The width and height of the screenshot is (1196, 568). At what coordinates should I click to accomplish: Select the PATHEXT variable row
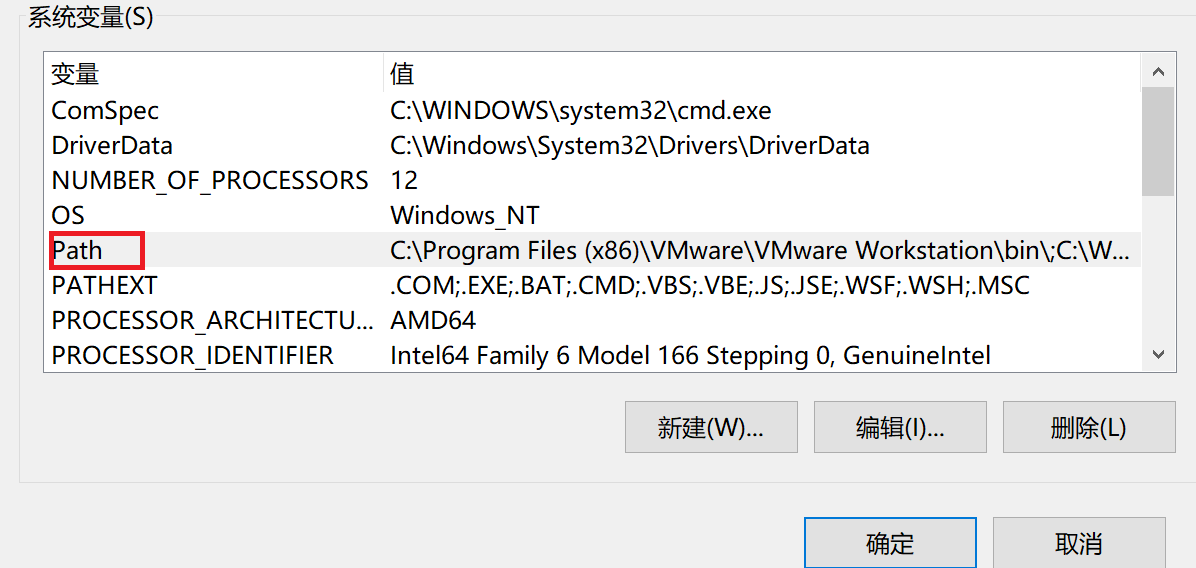pyautogui.click(x=104, y=285)
